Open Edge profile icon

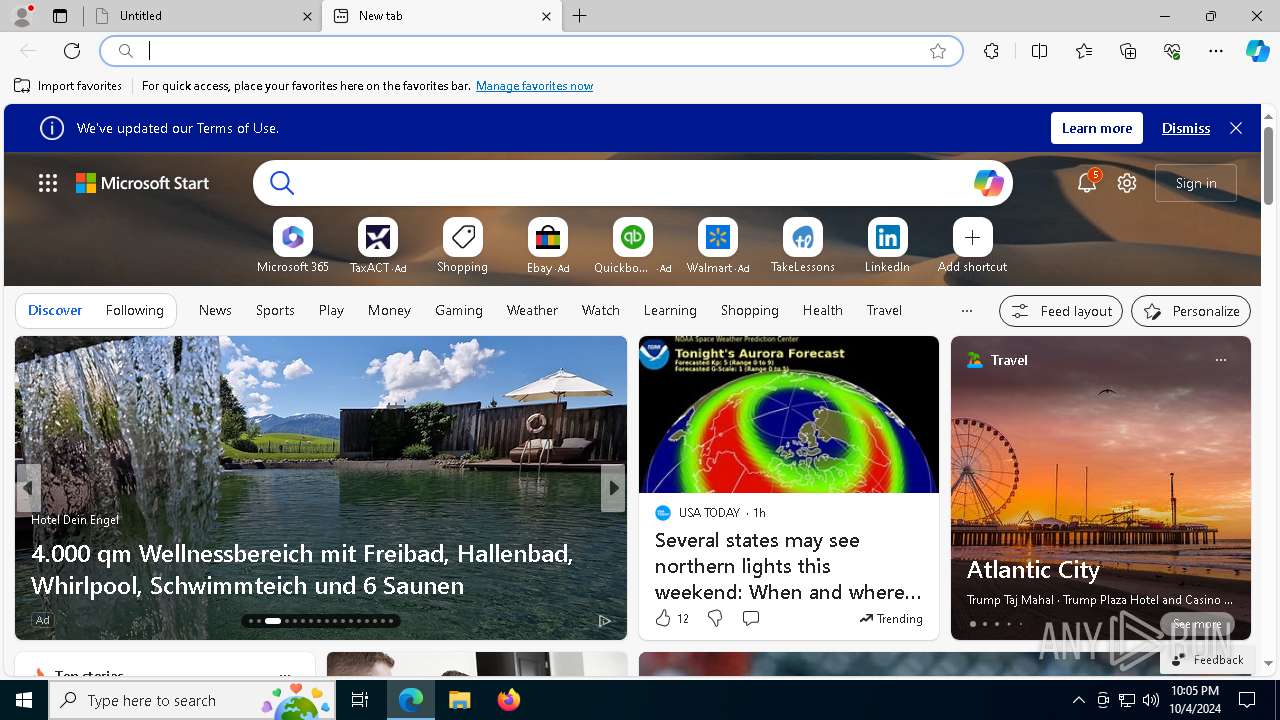tap(22, 15)
